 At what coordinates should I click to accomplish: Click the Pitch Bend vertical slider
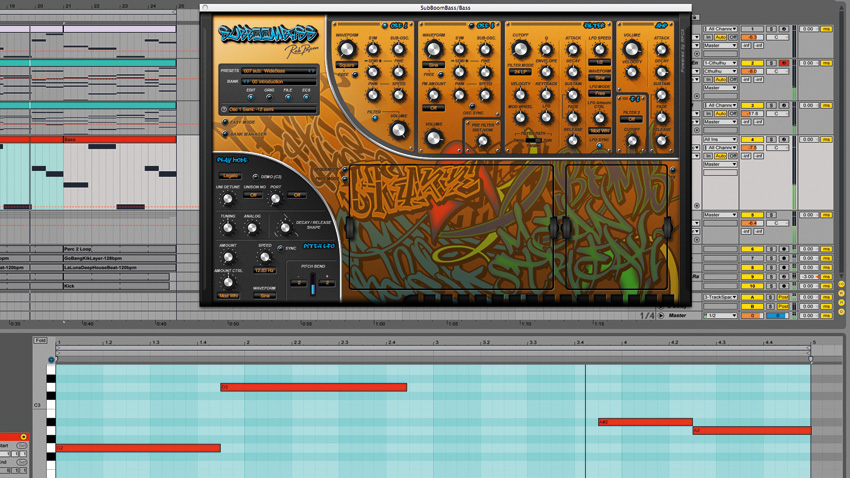click(x=313, y=284)
